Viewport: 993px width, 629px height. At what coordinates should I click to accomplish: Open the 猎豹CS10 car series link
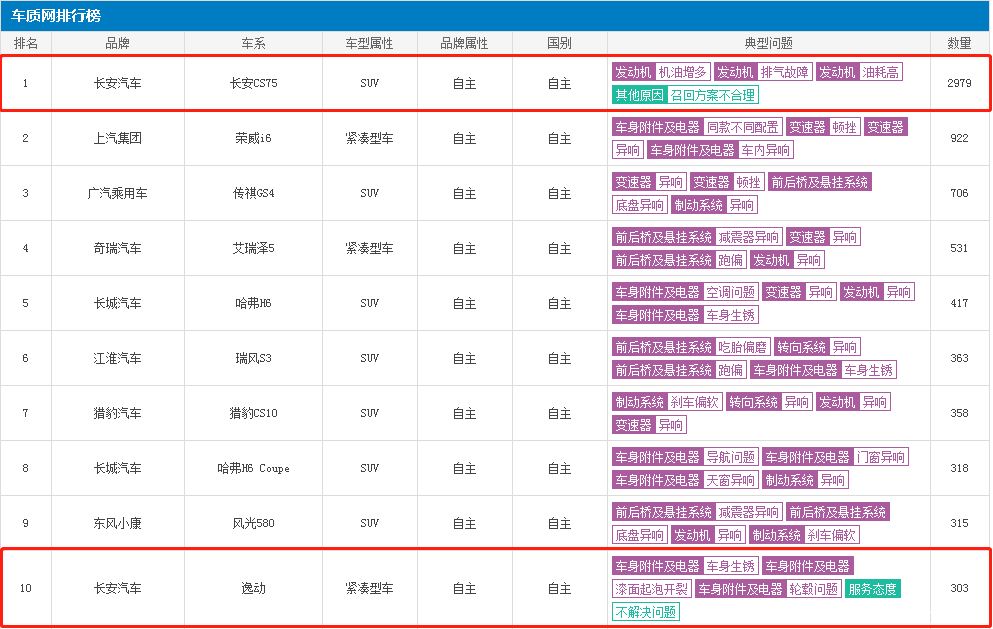(253, 413)
